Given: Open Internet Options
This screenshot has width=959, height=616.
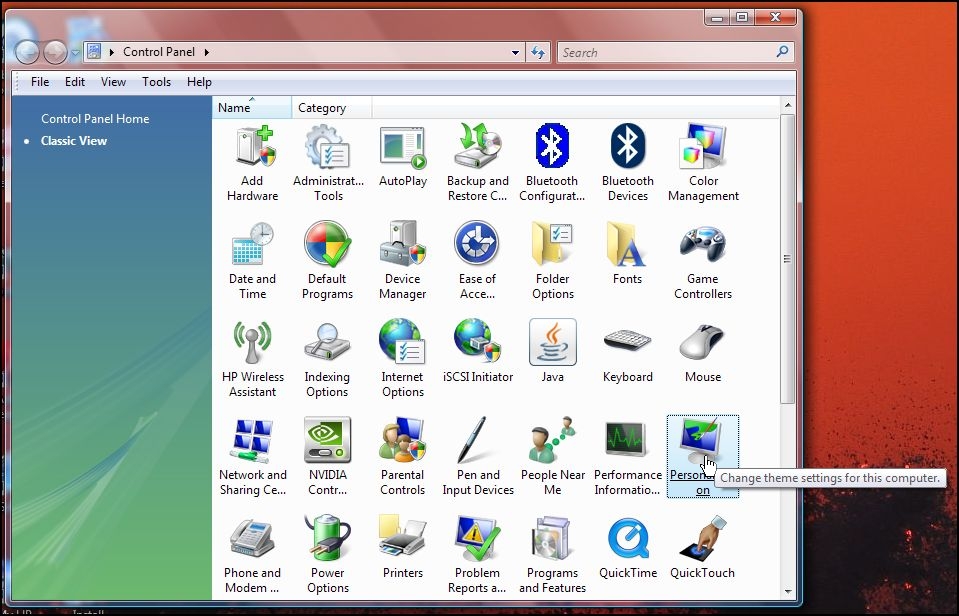Looking at the screenshot, I should [x=402, y=359].
